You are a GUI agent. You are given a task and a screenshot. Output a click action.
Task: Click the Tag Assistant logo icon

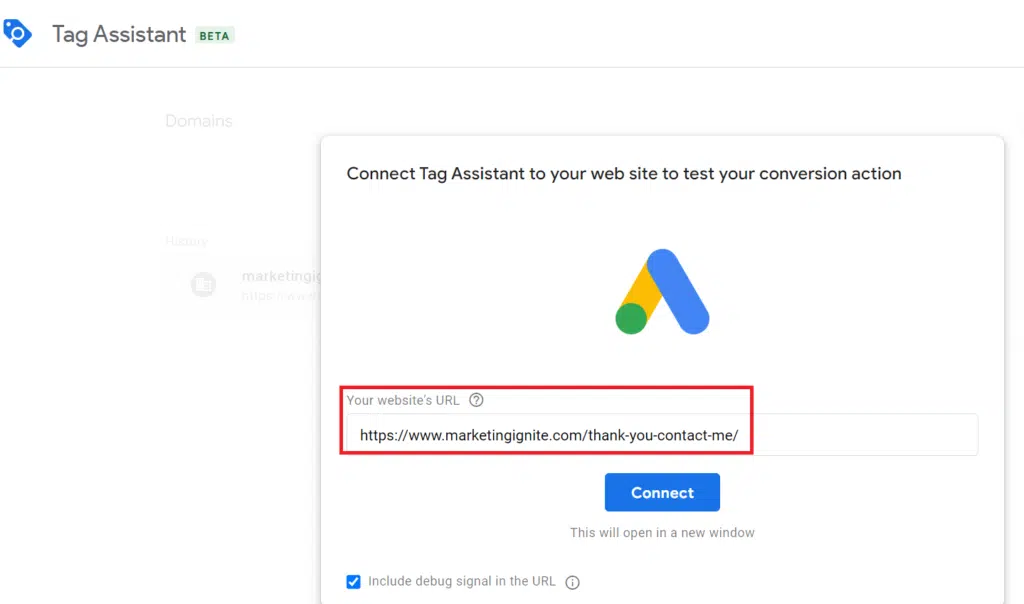[18, 34]
